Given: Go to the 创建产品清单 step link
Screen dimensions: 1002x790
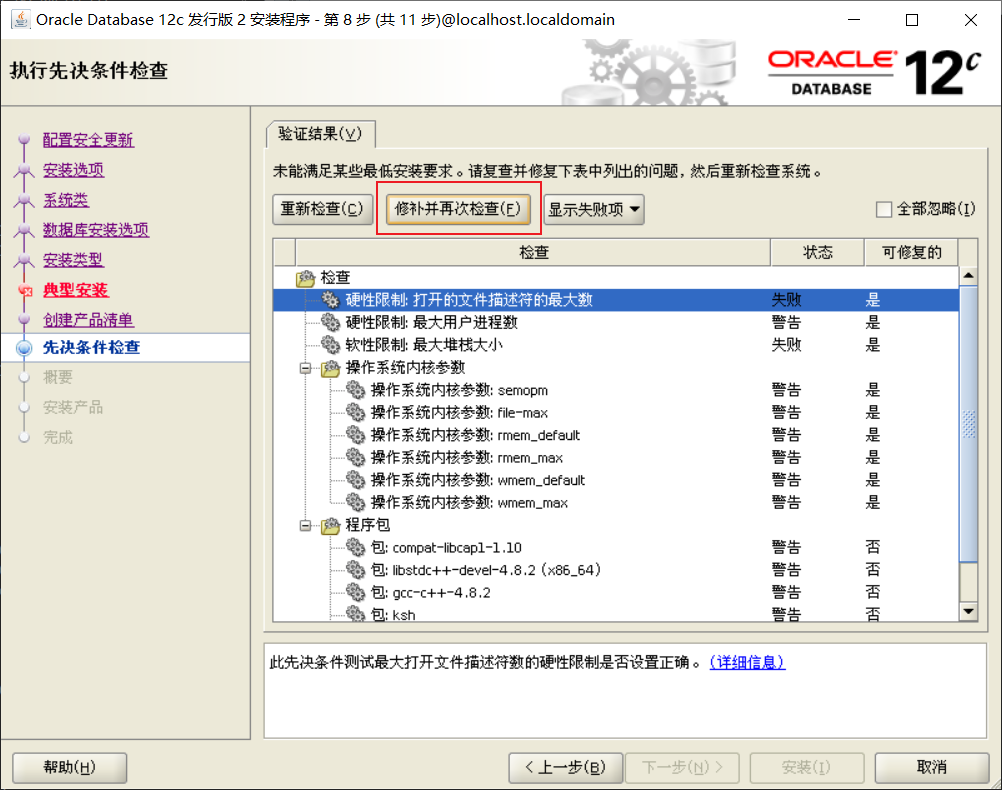Looking at the screenshot, I should (x=88, y=320).
